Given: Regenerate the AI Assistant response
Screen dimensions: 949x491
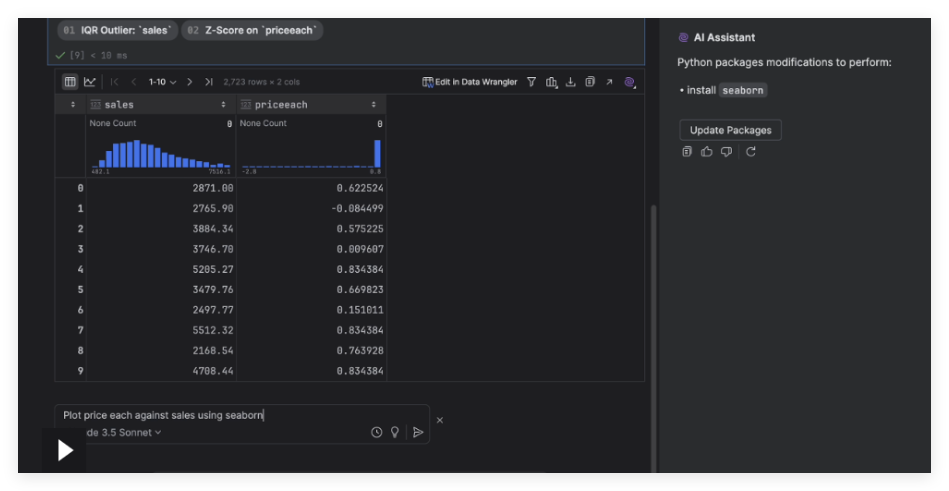Looking at the screenshot, I should point(750,152).
